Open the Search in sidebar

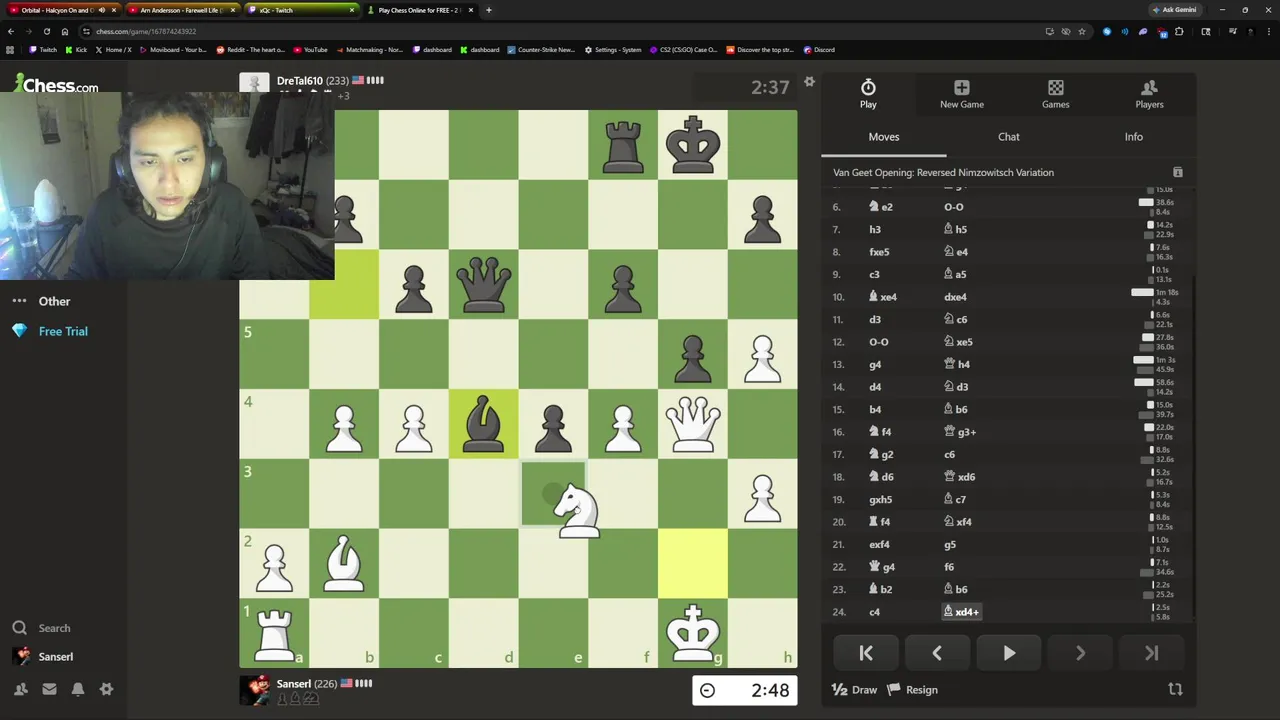click(42, 628)
